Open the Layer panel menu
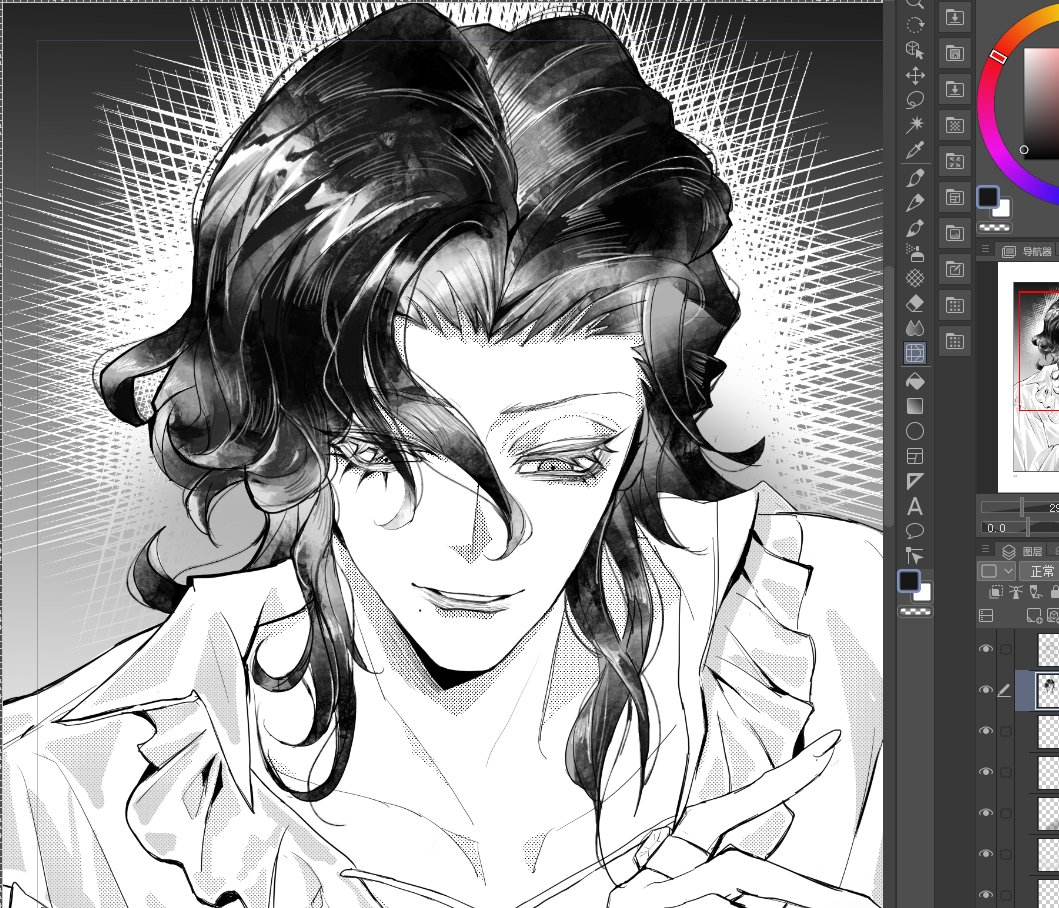 point(985,551)
